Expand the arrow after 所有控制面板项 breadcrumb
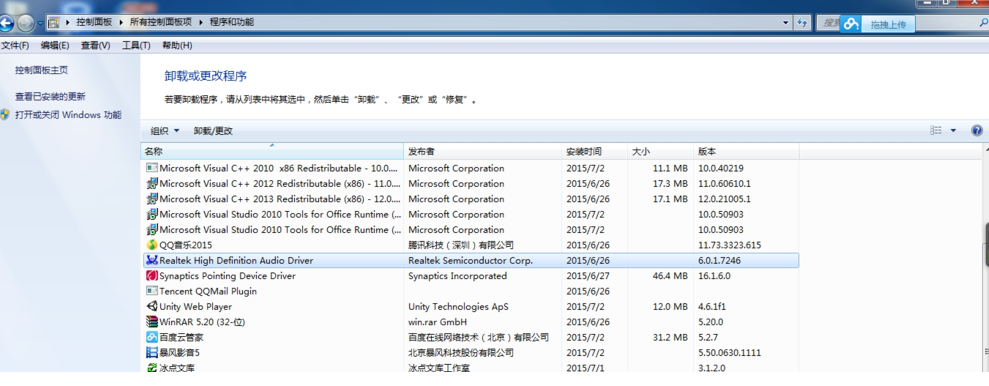Viewport: 989px width, 386px height. coord(201,22)
